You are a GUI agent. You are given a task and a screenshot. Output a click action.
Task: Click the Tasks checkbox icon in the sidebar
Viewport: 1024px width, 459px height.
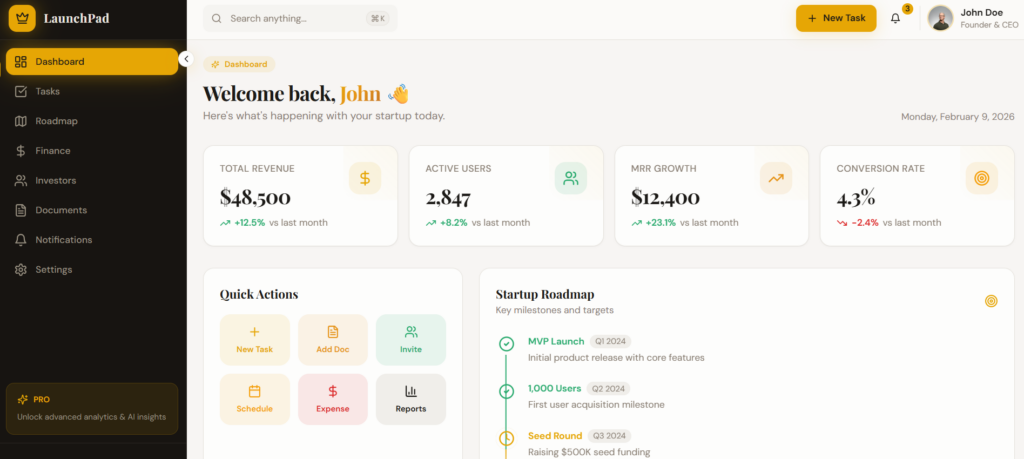pos(21,91)
